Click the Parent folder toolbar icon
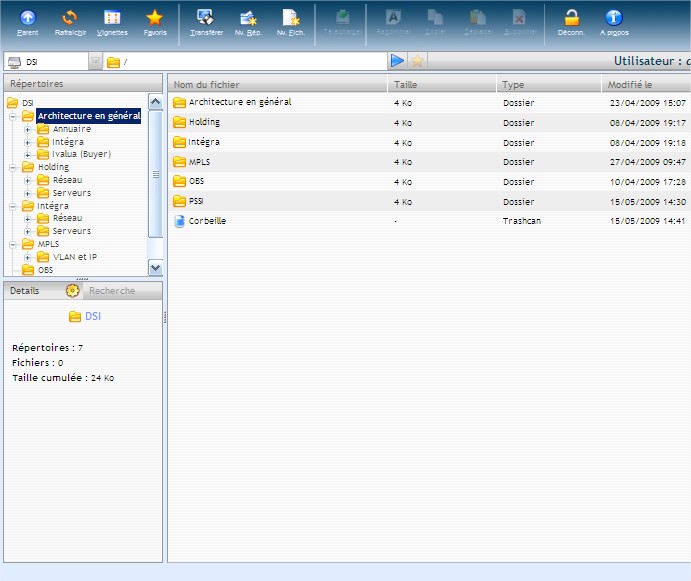691x581 pixels. 28,18
